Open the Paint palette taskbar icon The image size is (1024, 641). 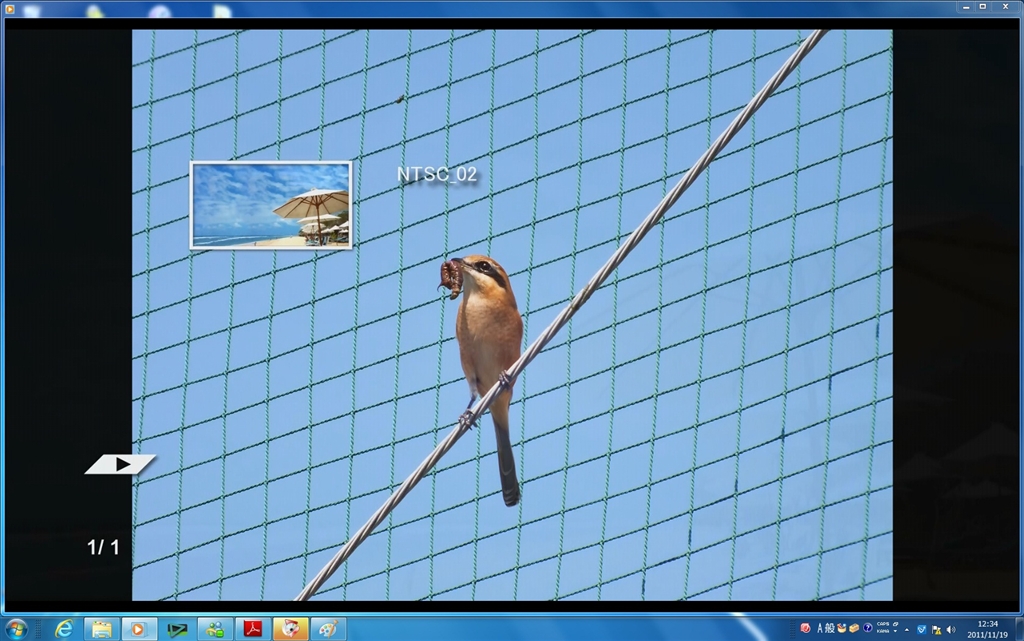pos(328,629)
